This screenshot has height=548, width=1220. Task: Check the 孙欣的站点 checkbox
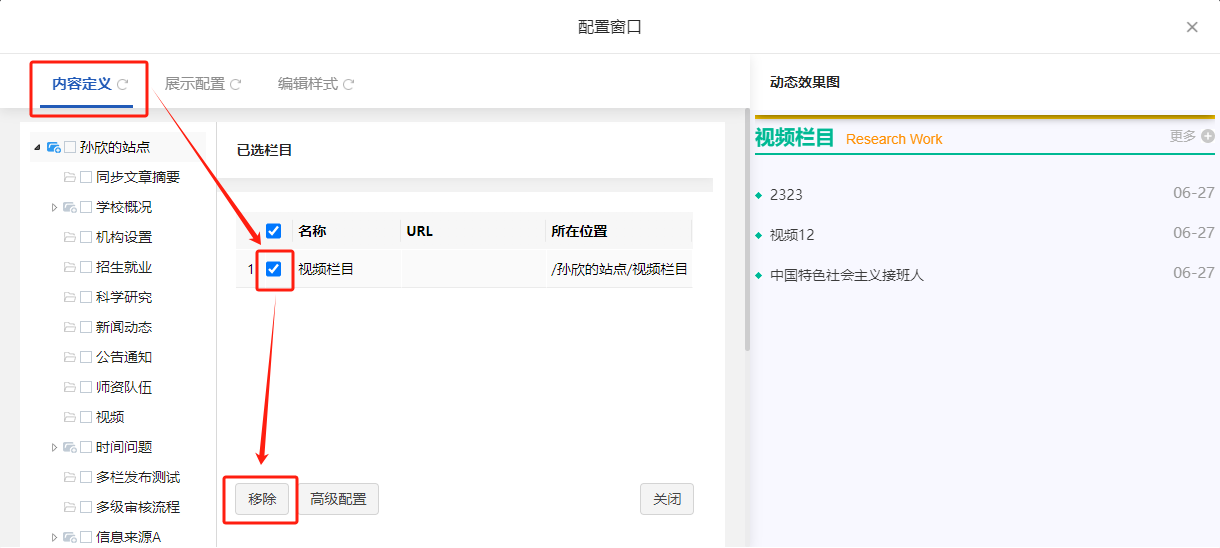(x=70, y=147)
